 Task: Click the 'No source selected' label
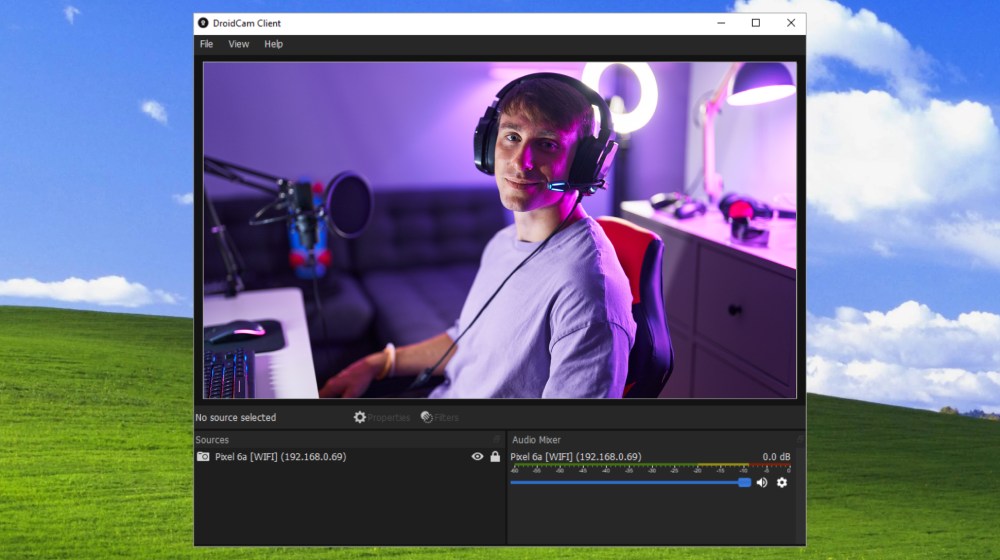pos(235,417)
